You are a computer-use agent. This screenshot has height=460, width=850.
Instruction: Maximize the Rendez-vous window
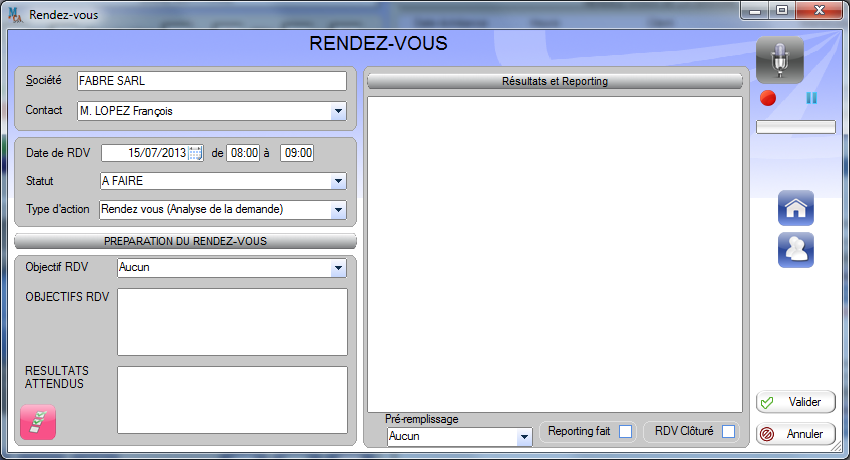pyautogui.click(x=782, y=10)
